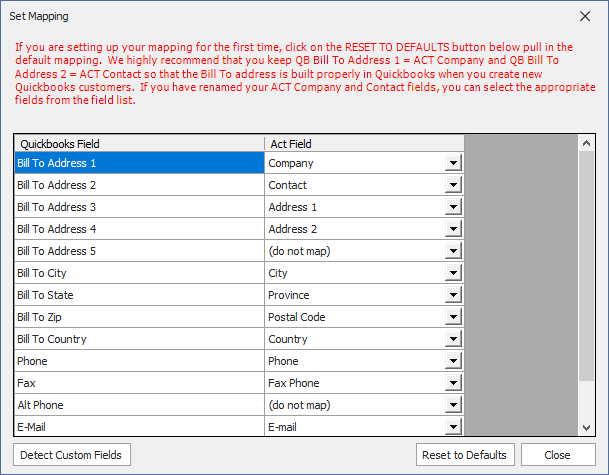Screen dimensions: 609x475
Task: Expand Act Field list for Bill To Address 3
Action: pos(453,207)
